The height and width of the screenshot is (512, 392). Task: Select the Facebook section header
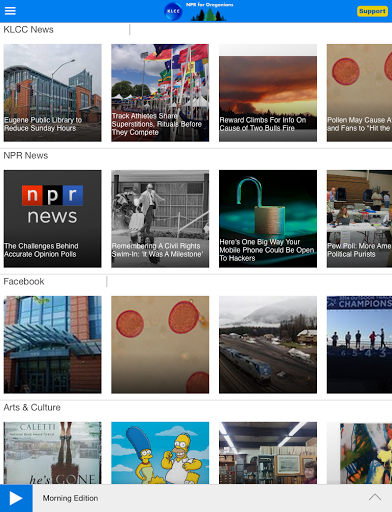point(24,282)
